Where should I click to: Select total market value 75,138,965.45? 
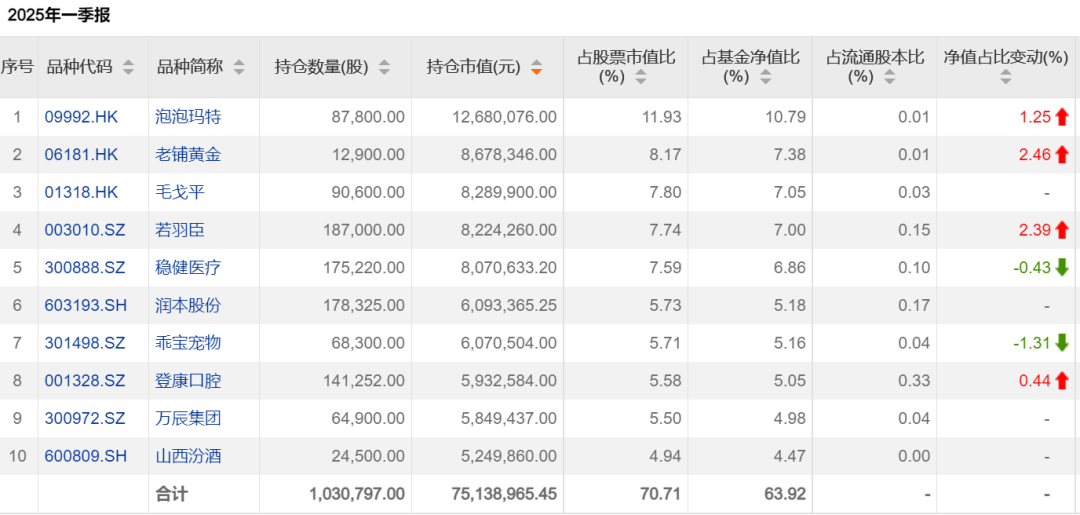click(504, 494)
